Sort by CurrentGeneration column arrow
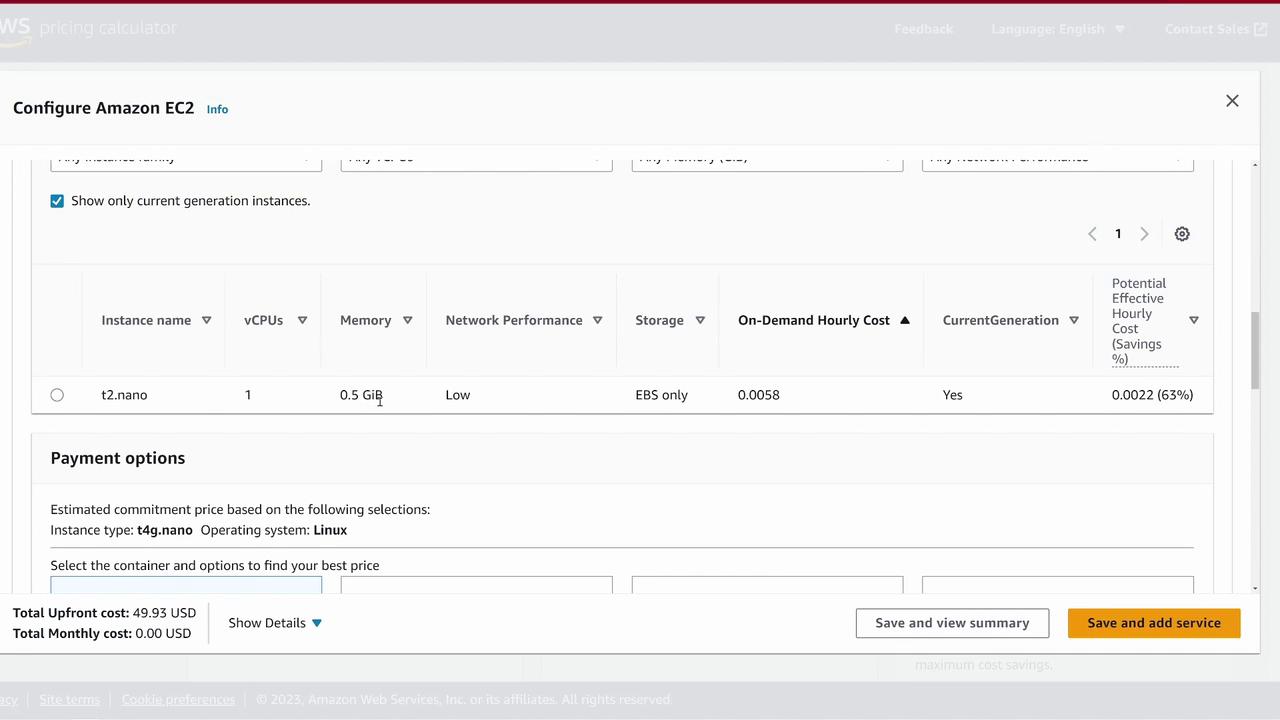 click(1073, 320)
